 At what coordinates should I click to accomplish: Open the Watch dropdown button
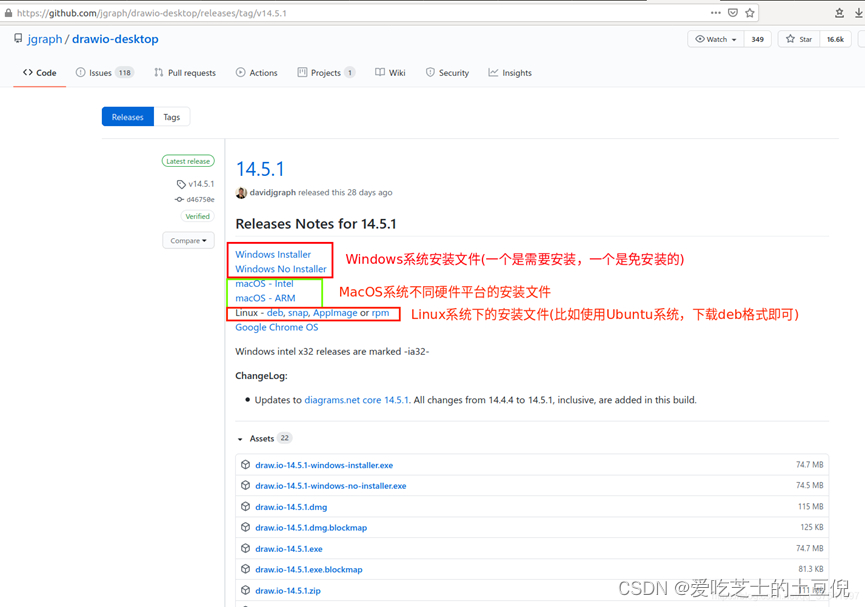(x=716, y=39)
